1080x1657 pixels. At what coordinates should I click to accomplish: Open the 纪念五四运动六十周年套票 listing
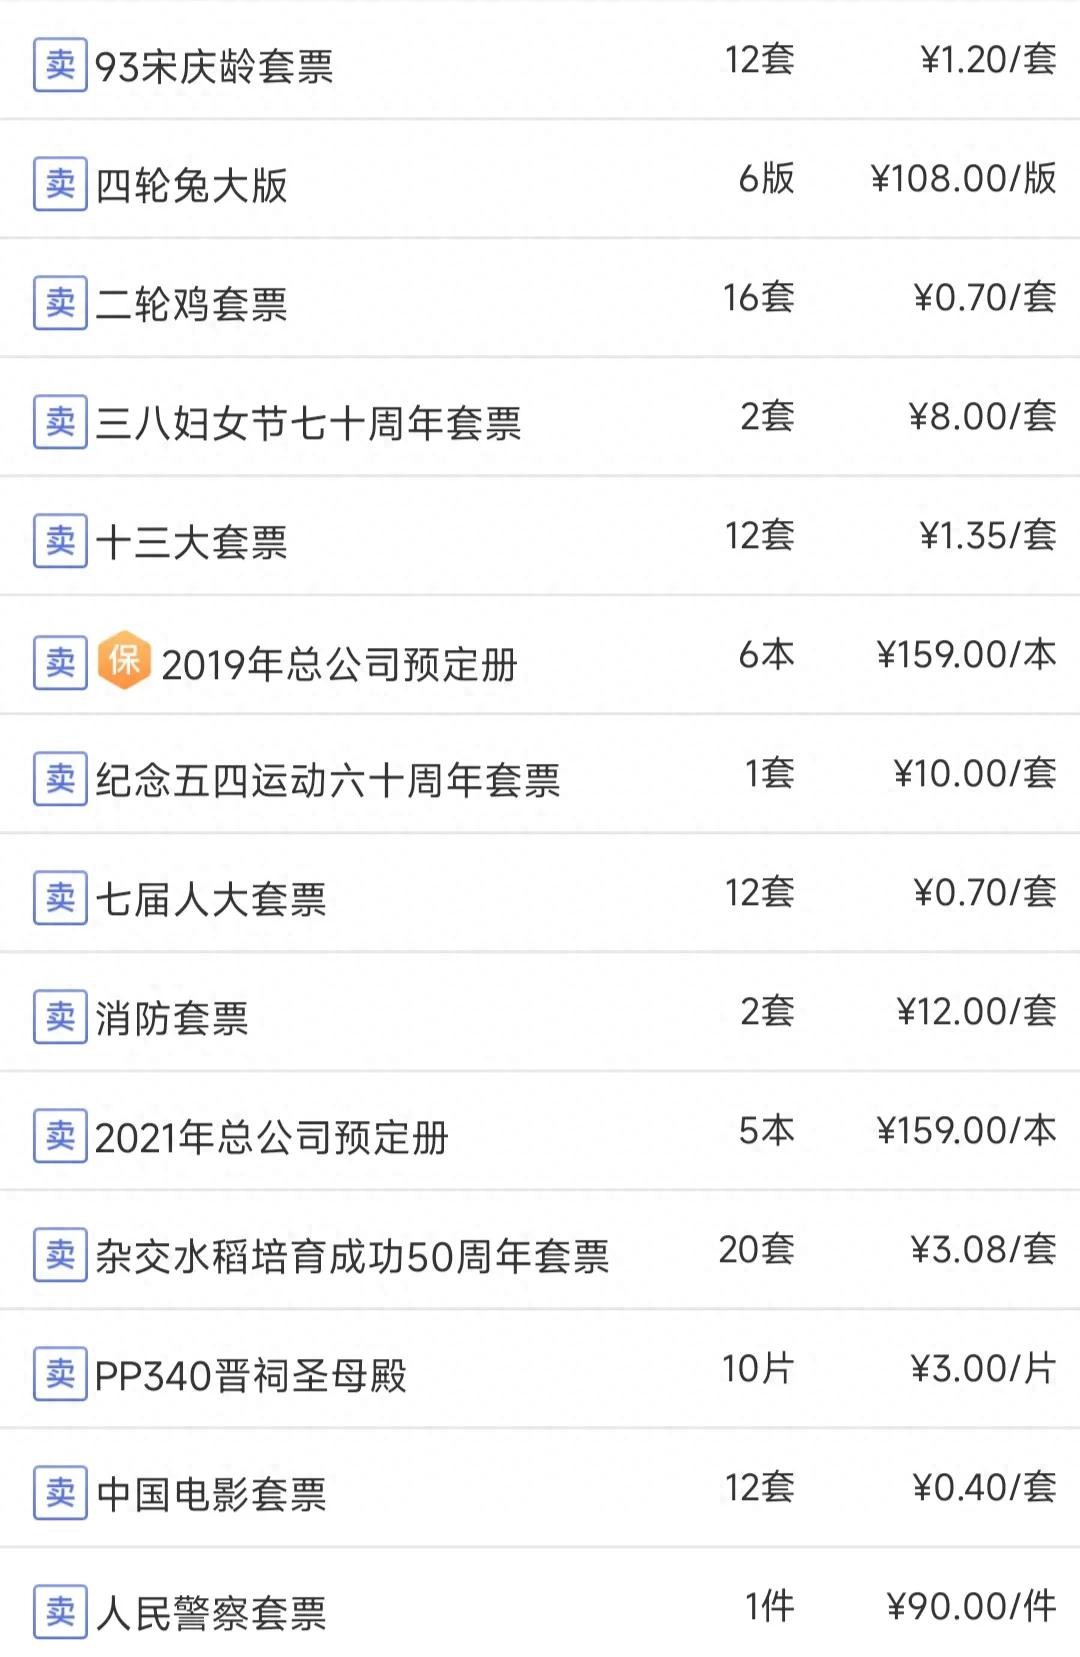pyautogui.click(x=540, y=775)
